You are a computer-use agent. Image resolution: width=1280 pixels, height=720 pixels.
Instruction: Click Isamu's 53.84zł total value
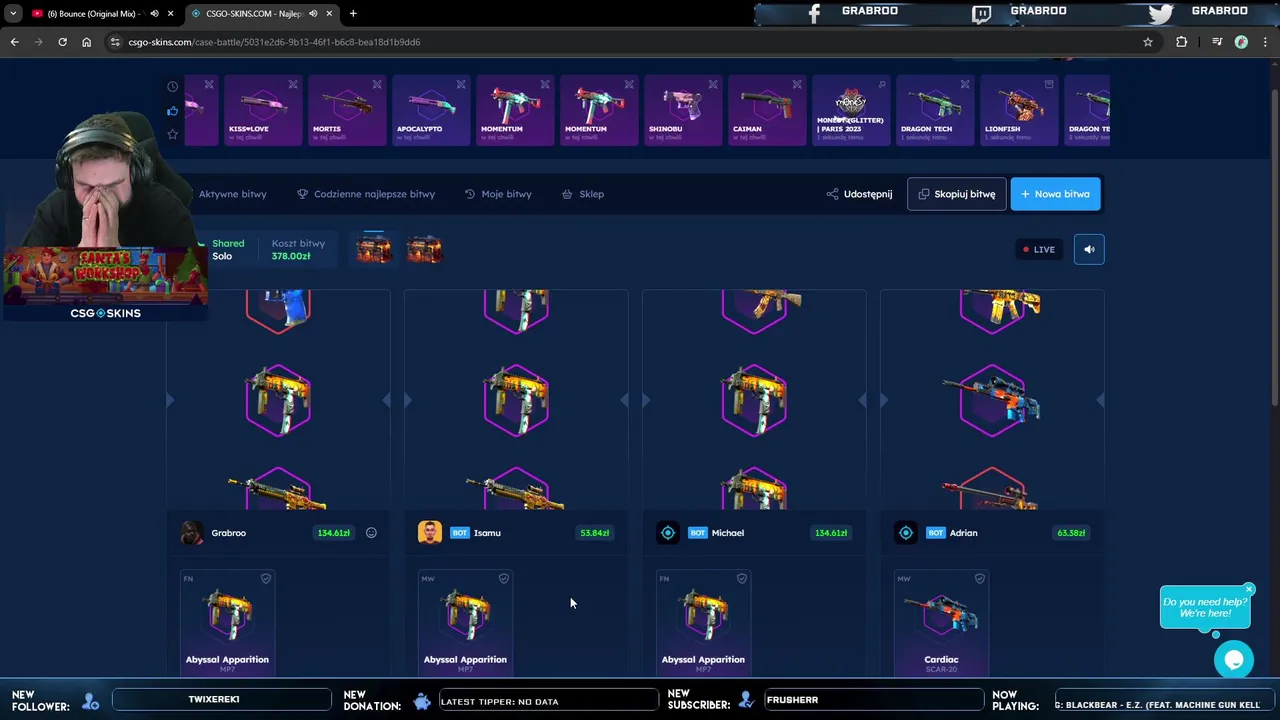tap(594, 533)
